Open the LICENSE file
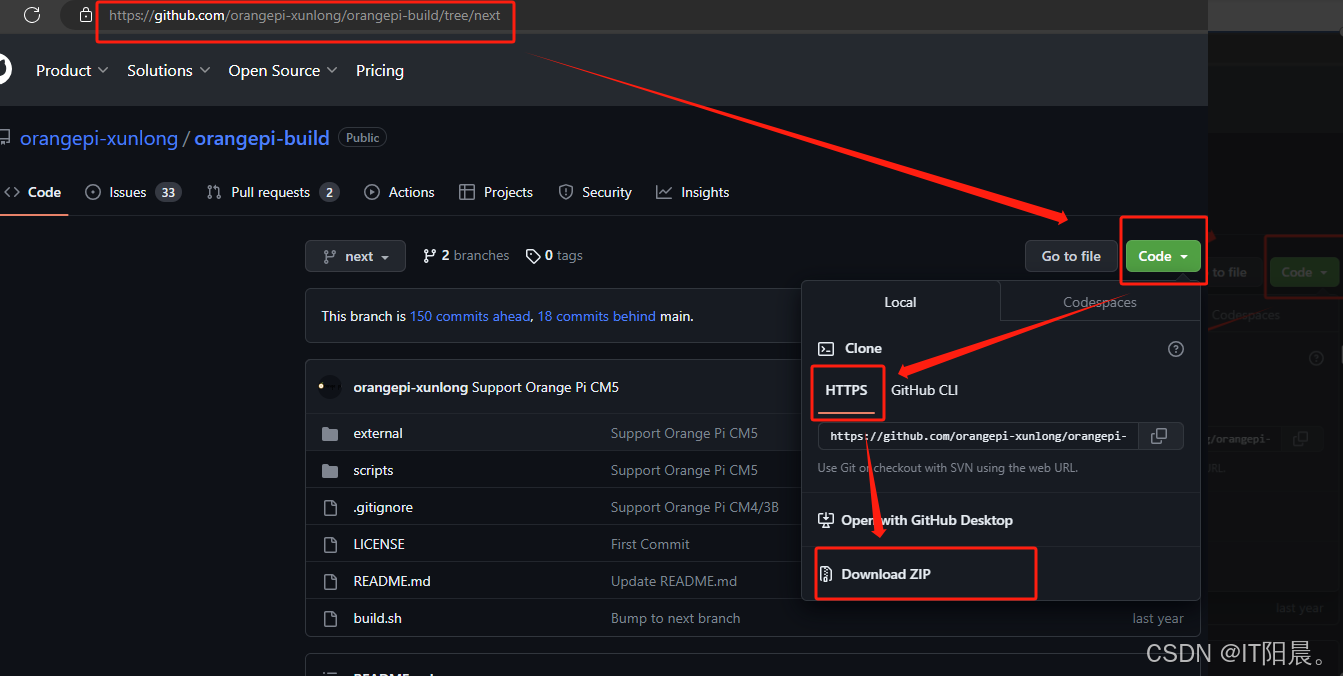This screenshot has width=1343, height=676. [x=379, y=544]
